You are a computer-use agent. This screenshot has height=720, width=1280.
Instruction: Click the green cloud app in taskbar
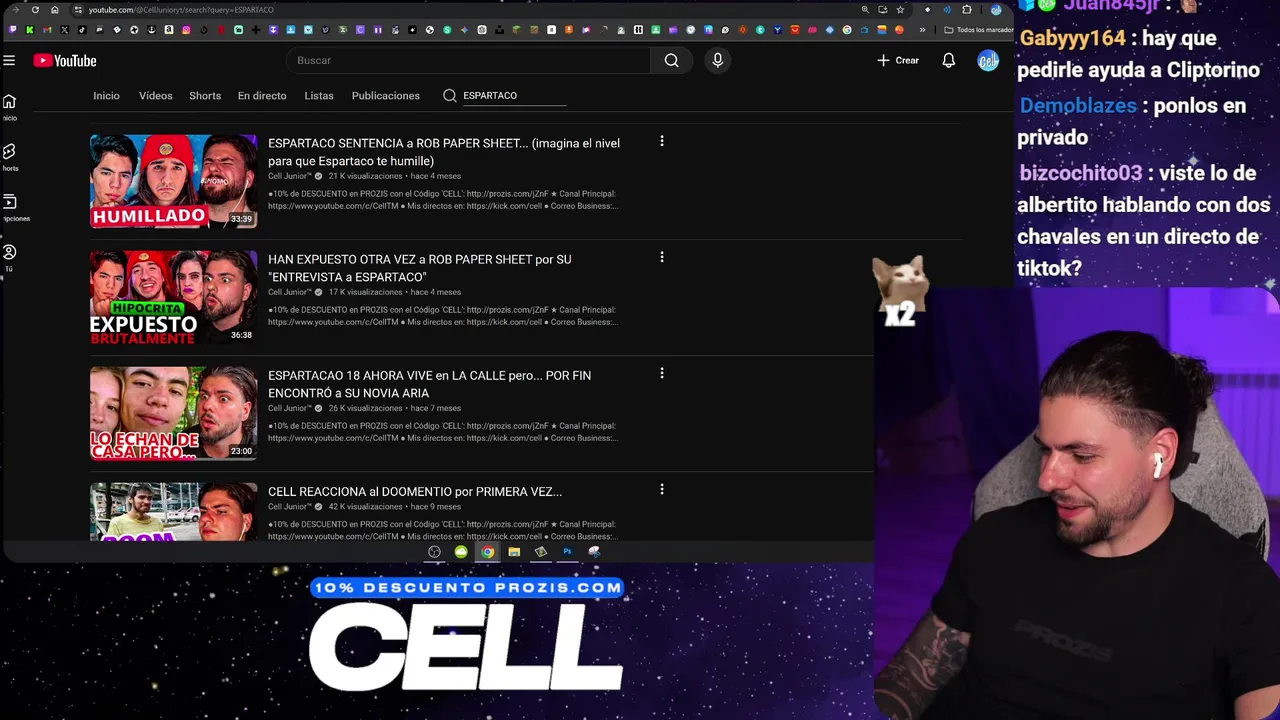(461, 552)
